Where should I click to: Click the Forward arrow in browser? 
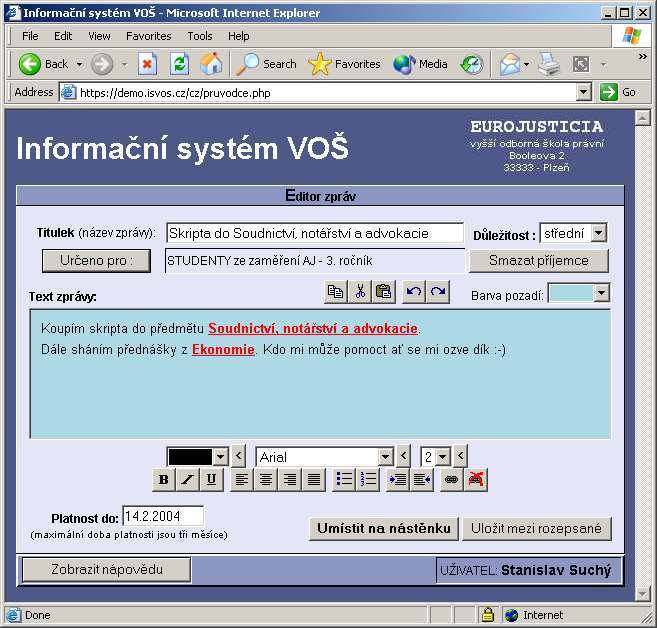[102, 65]
